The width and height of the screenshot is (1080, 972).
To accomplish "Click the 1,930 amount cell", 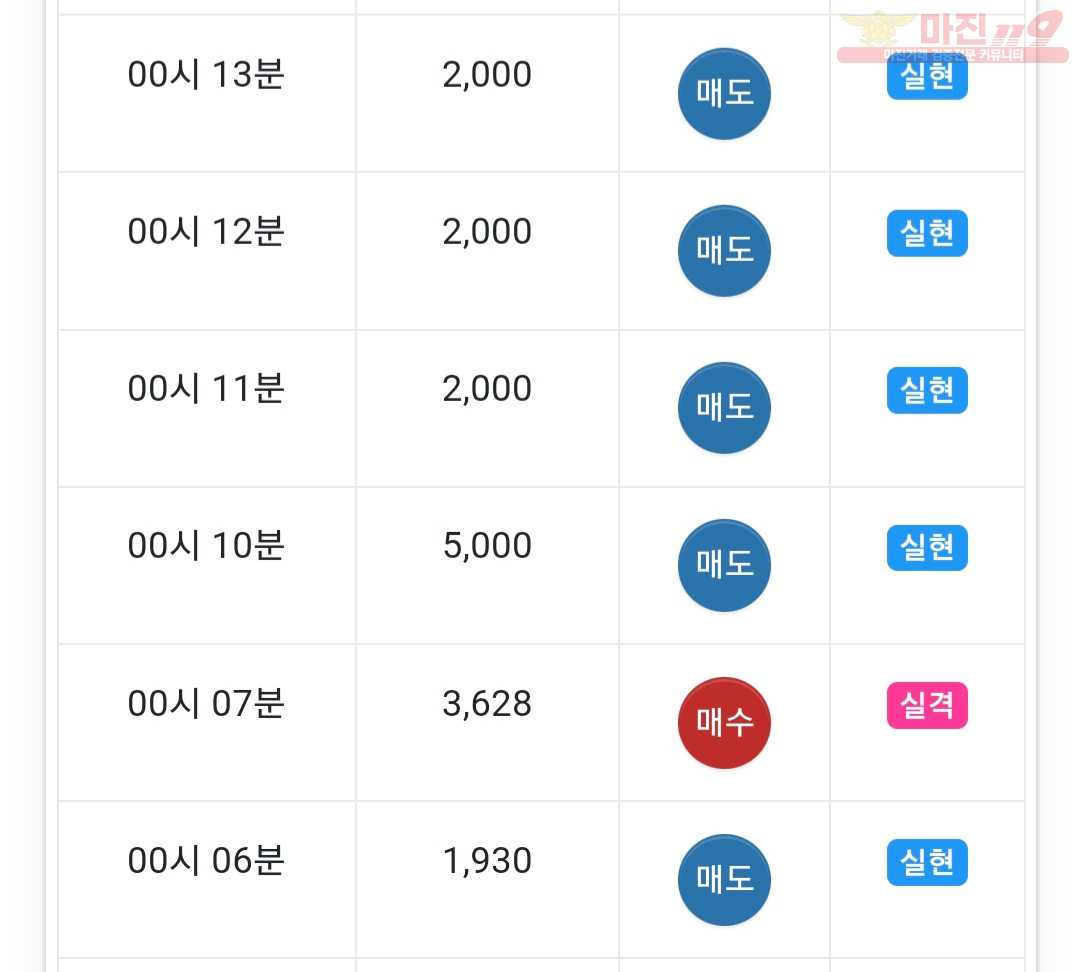I will click(x=487, y=880).
